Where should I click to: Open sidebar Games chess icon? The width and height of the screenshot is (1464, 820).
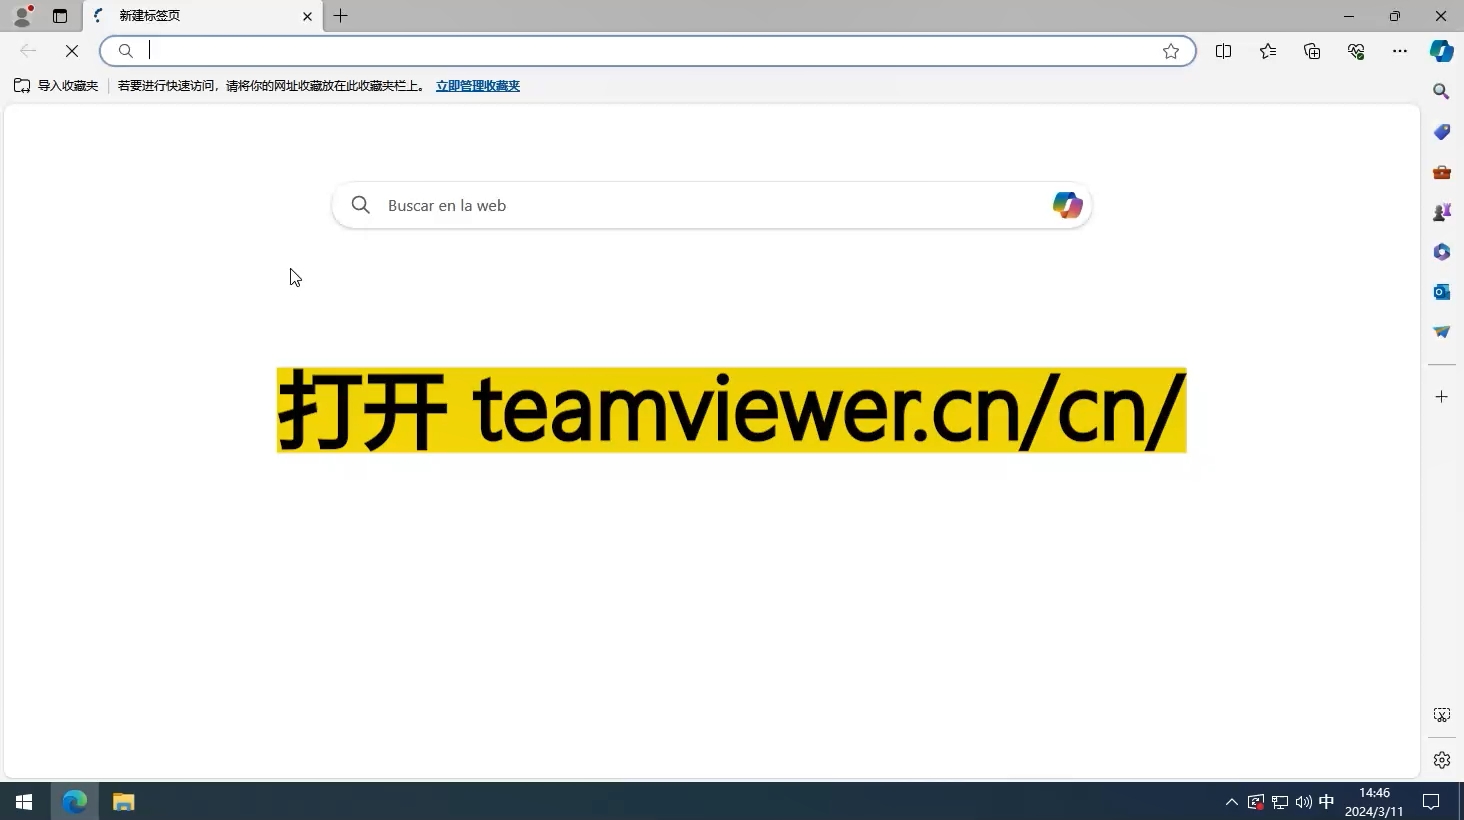pyautogui.click(x=1441, y=212)
